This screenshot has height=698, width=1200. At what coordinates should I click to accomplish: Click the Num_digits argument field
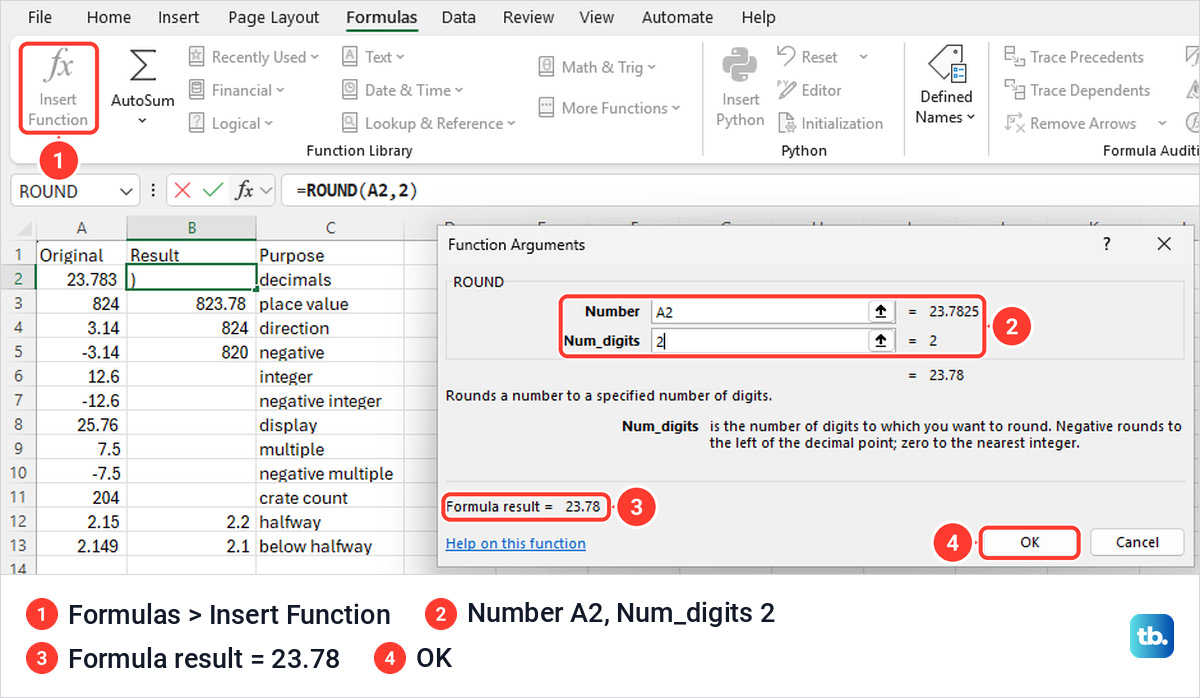pyautogui.click(x=760, y=341)
